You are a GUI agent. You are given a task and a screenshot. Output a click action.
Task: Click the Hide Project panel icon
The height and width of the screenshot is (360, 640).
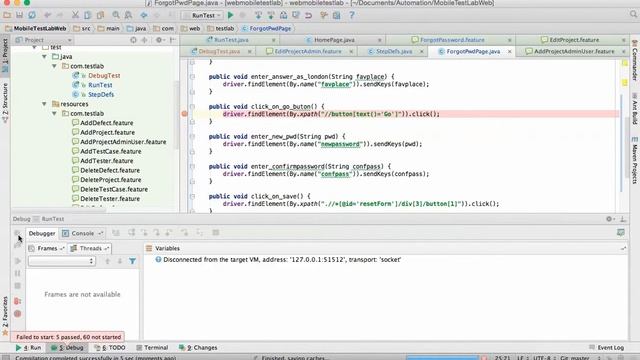pos(173,40)
